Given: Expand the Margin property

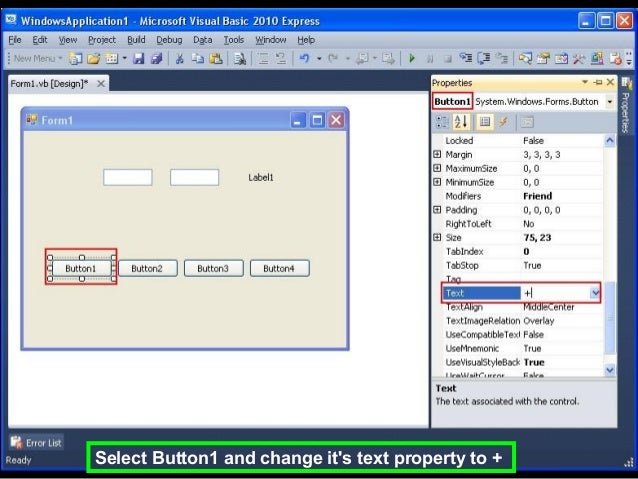Looking at the screenshot, I should point(437,154).
